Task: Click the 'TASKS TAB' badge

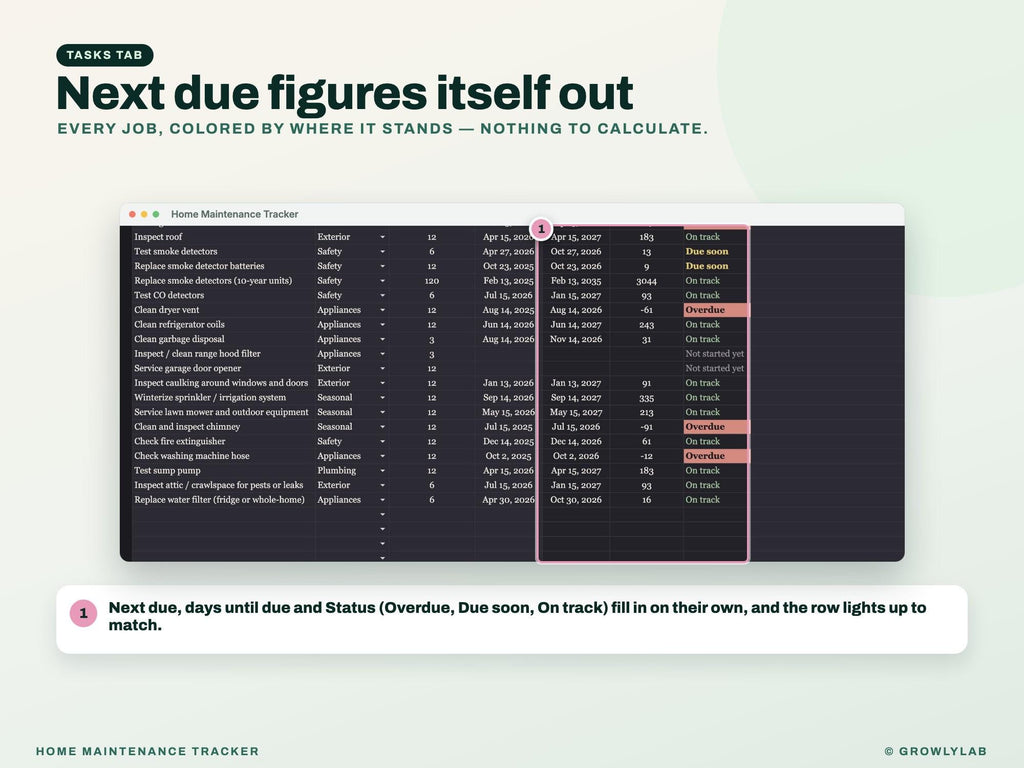Action: click(104, 55)
